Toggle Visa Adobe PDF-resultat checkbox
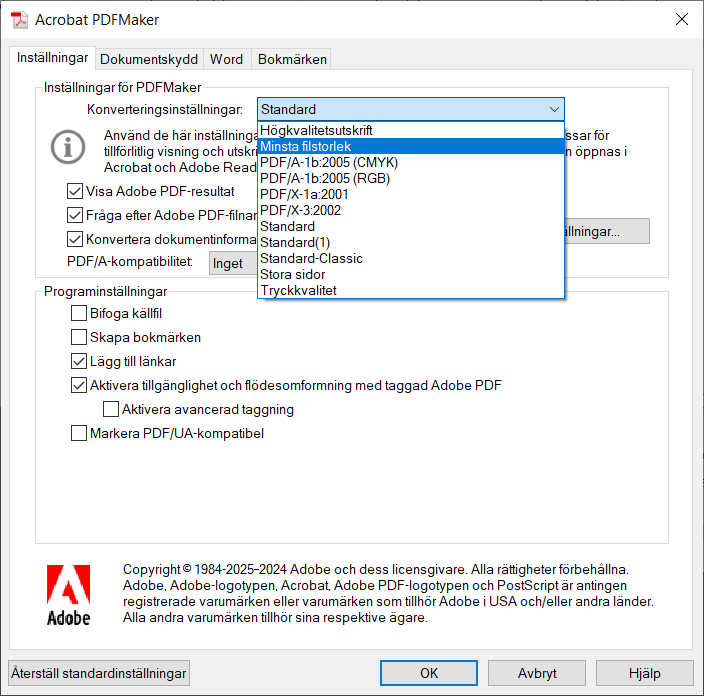 75,191
